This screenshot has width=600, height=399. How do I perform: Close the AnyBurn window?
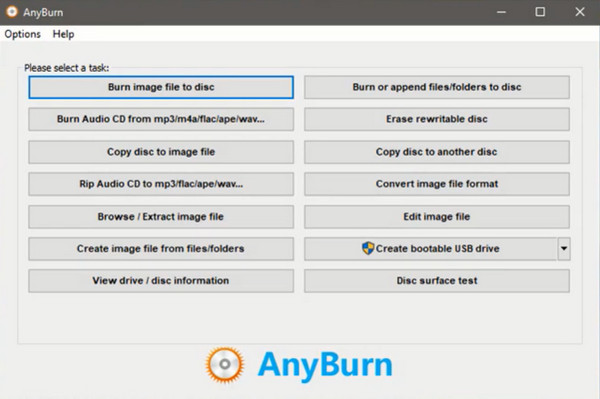tap(580, 12)
